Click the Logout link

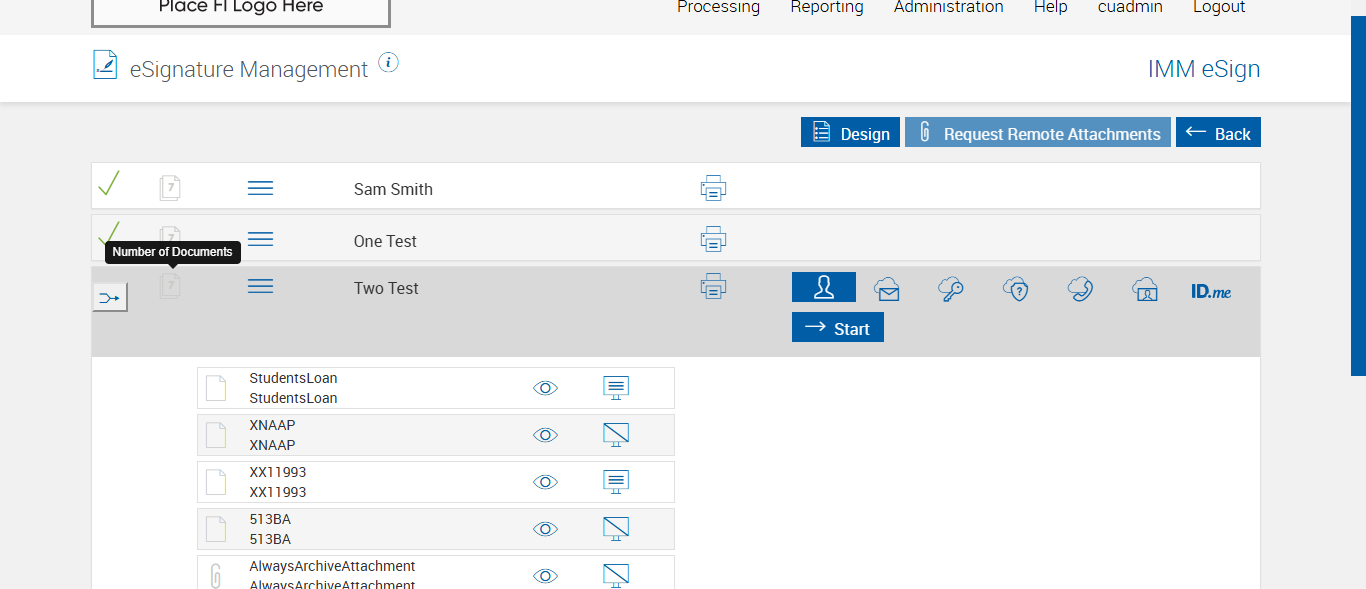1219,8
